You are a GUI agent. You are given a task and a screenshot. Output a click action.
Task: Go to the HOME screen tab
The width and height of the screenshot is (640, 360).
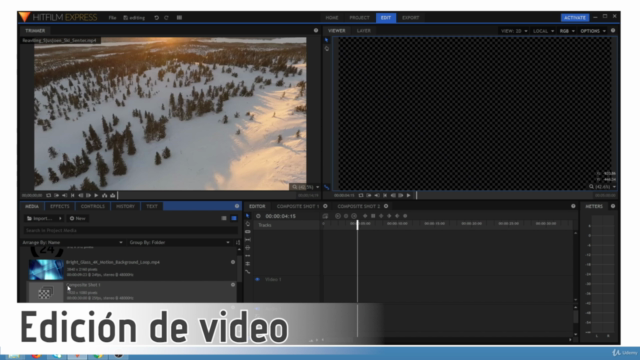[x=332, y=18]
